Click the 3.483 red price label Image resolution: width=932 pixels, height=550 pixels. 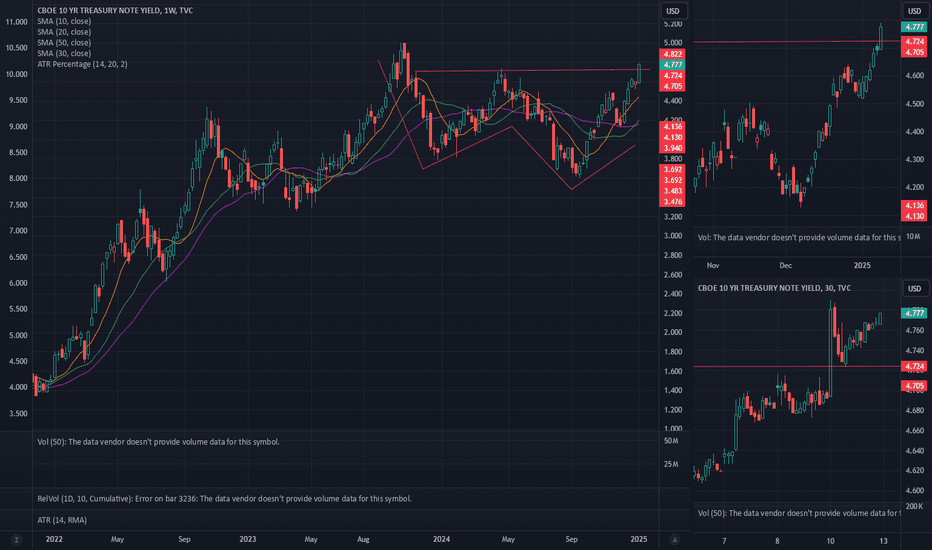pyautogui.click(x=673, y=191)
